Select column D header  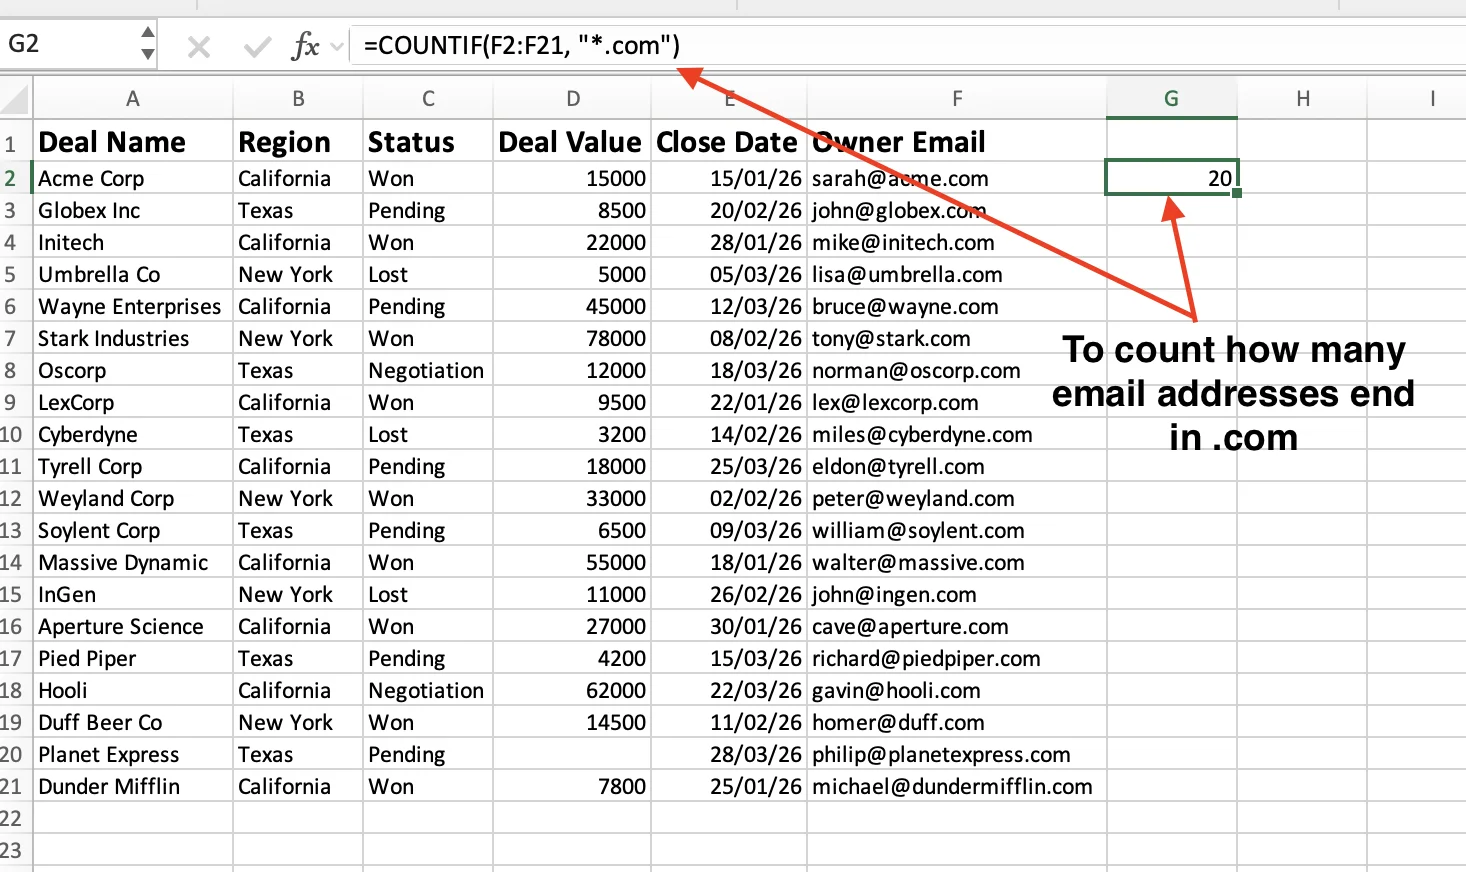(x=573, y=99)
